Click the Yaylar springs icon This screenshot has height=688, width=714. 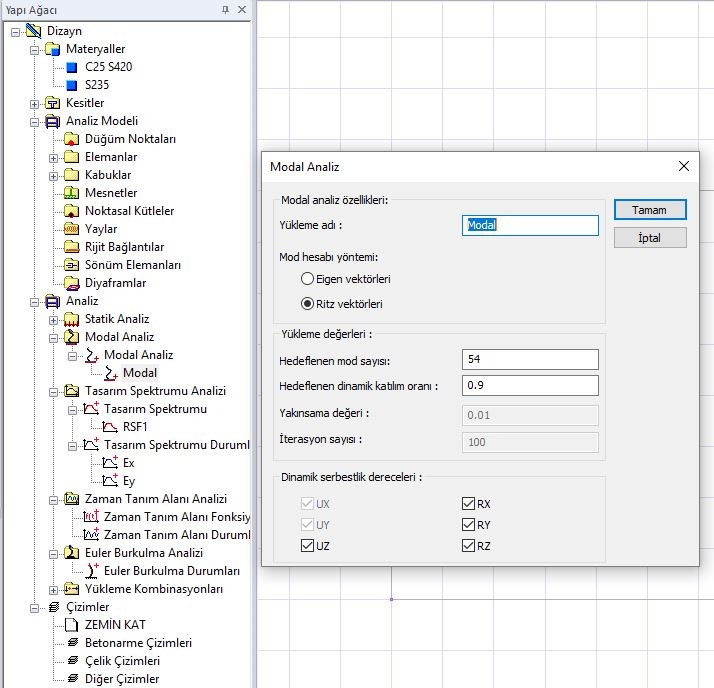(71, 229)
